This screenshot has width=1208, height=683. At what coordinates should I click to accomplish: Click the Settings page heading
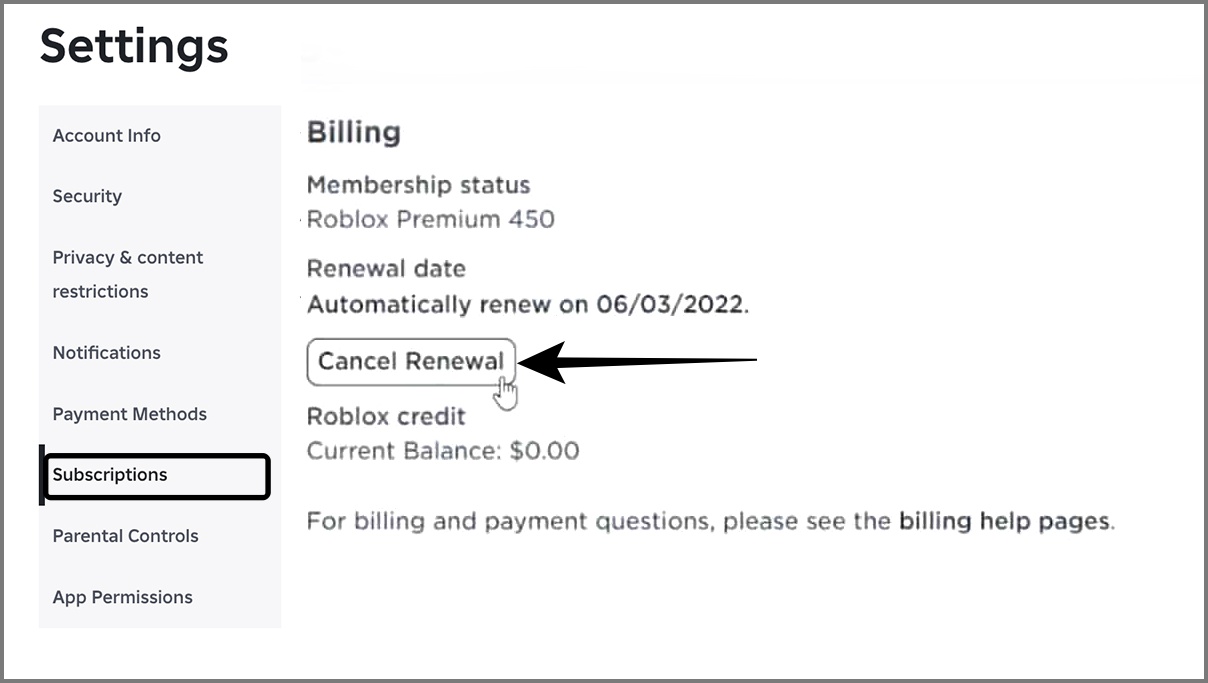tap(133, 46)
